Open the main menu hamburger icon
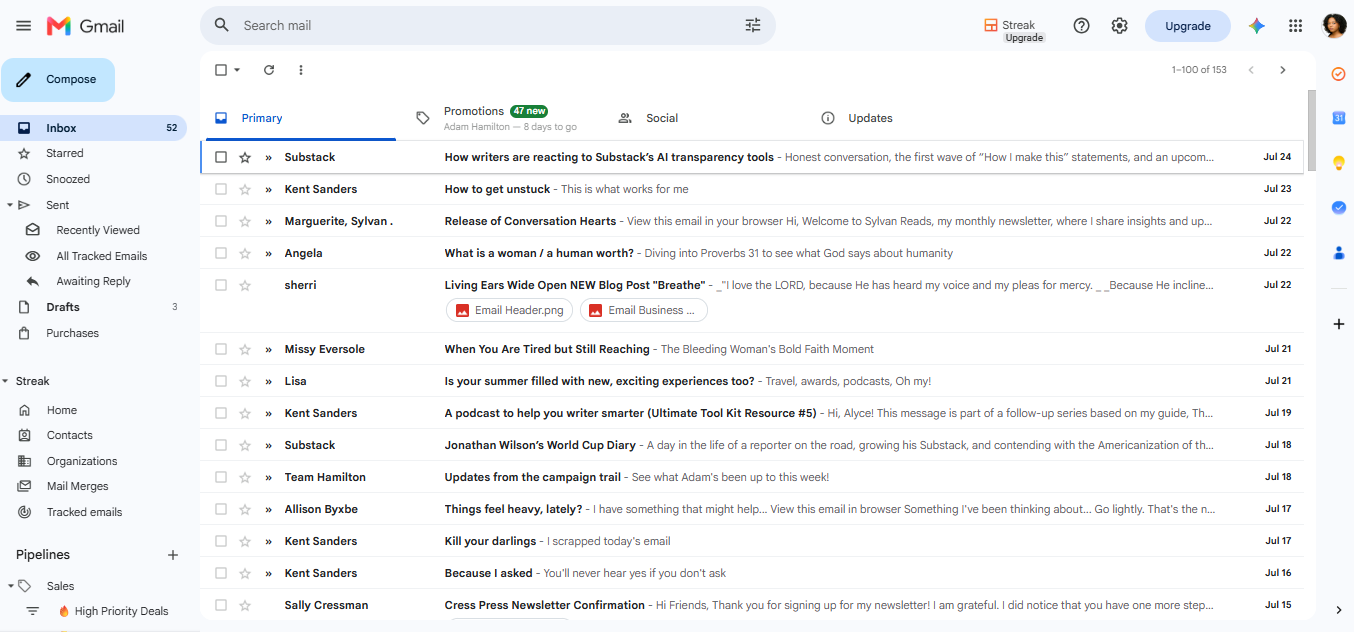This screenshot has width=1354, height=632. (23, 26)
